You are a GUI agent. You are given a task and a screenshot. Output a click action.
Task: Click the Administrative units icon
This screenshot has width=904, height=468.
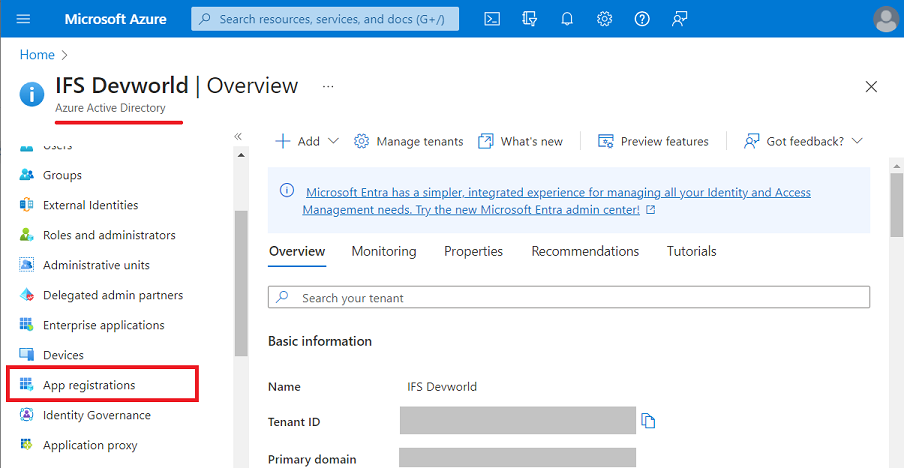(x=27, y=265)
